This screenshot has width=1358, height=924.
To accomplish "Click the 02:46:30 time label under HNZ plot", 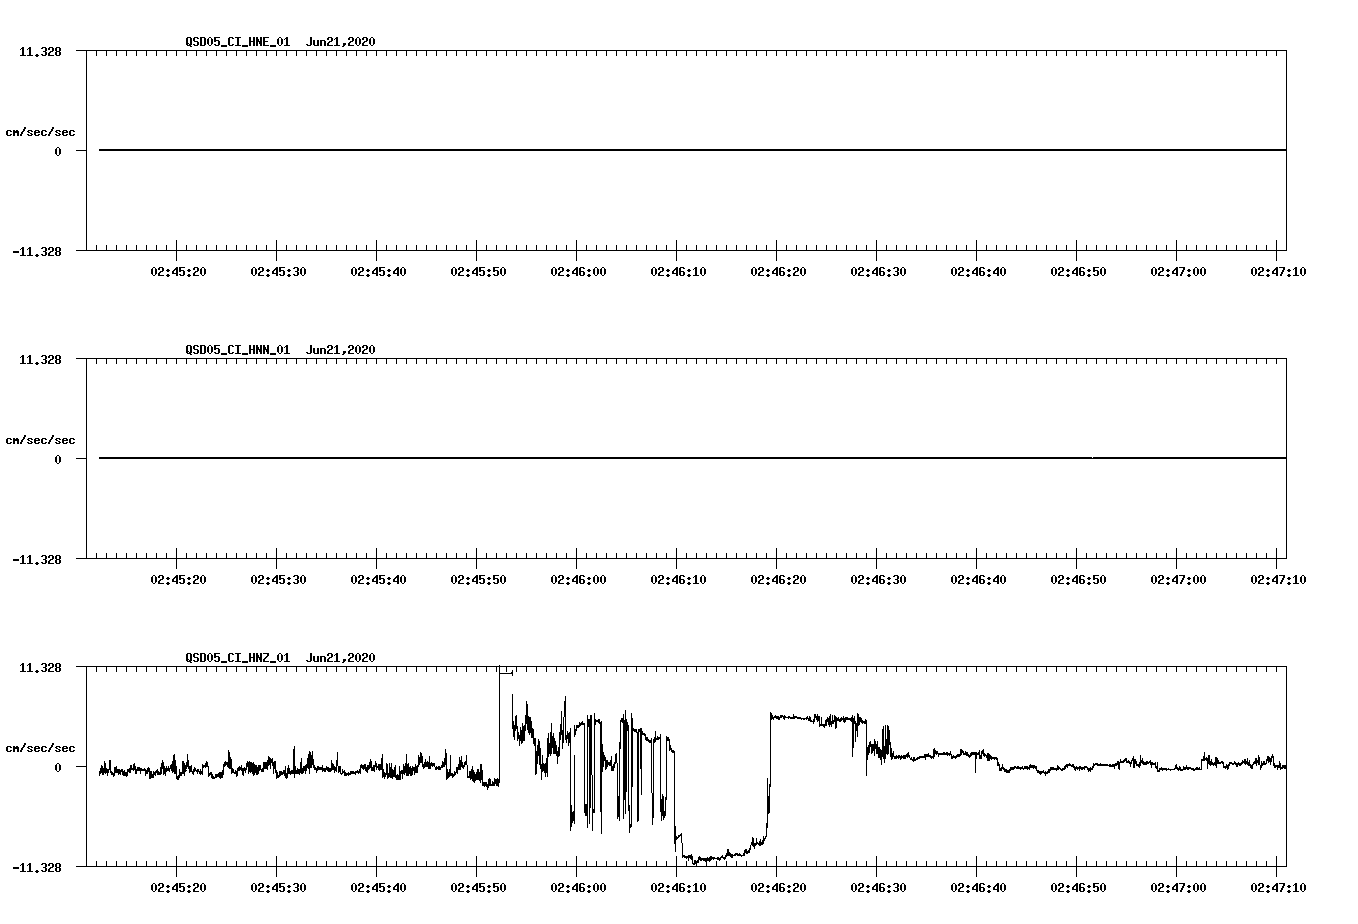I will coord(878,888).
